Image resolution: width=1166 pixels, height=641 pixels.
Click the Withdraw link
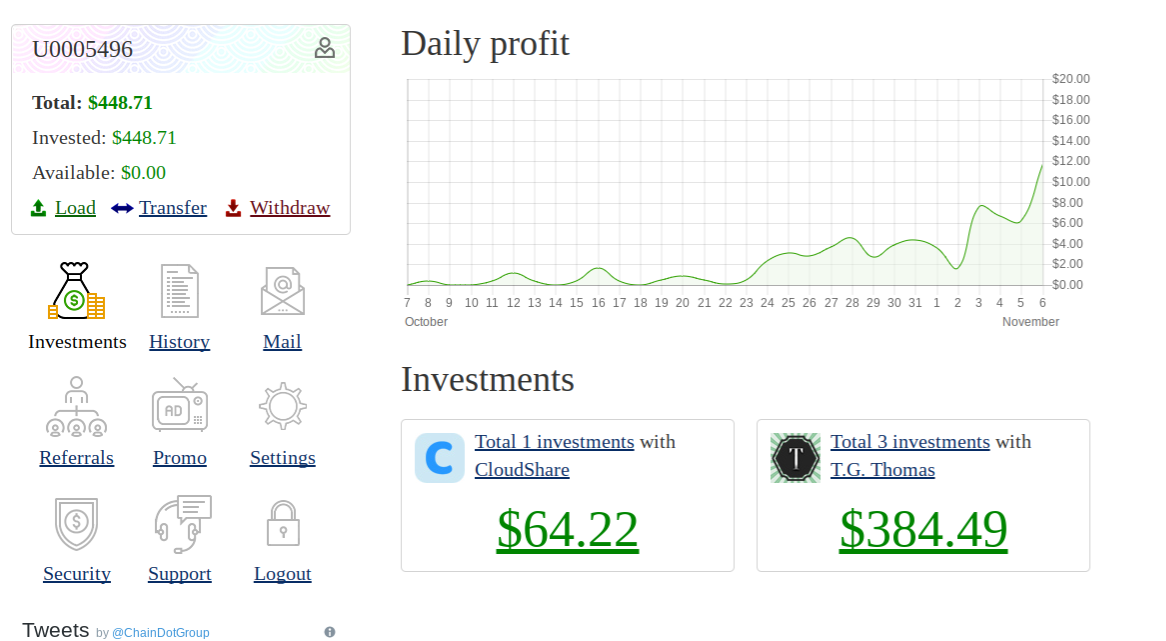(x=289, y=208)
